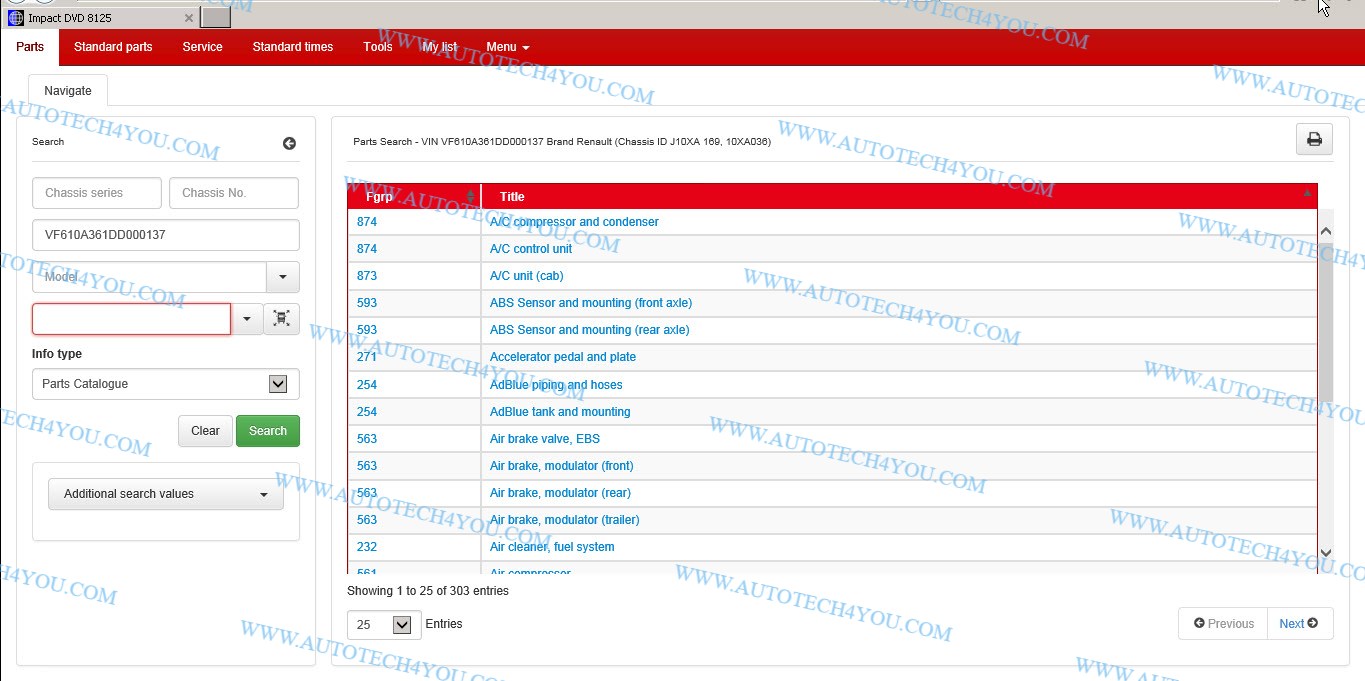Open the Menu dropdown in red navbar

coord(507,47)
